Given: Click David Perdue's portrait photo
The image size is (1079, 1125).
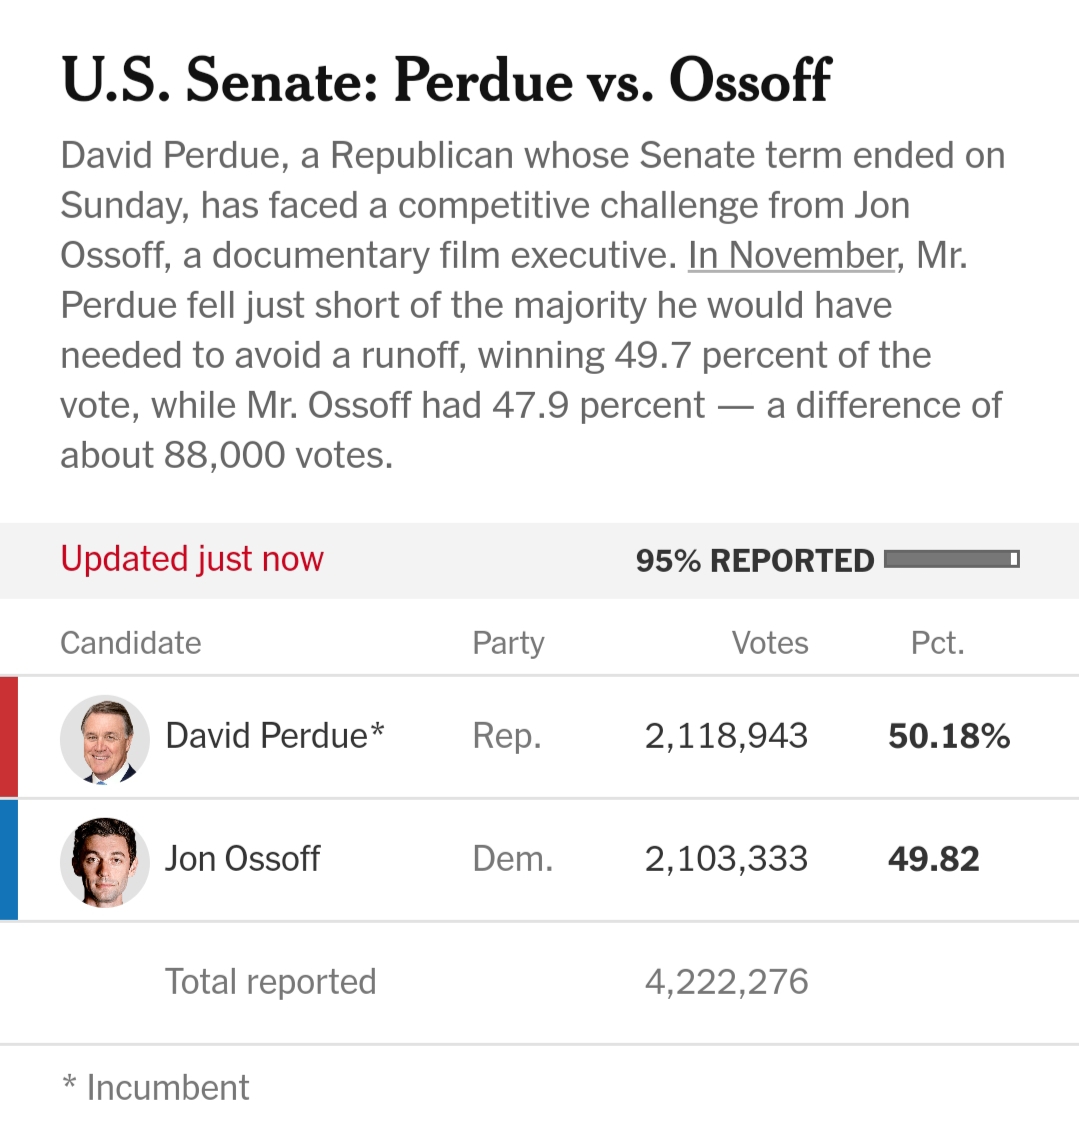Looking at the screenshot, I should [105, 739].
